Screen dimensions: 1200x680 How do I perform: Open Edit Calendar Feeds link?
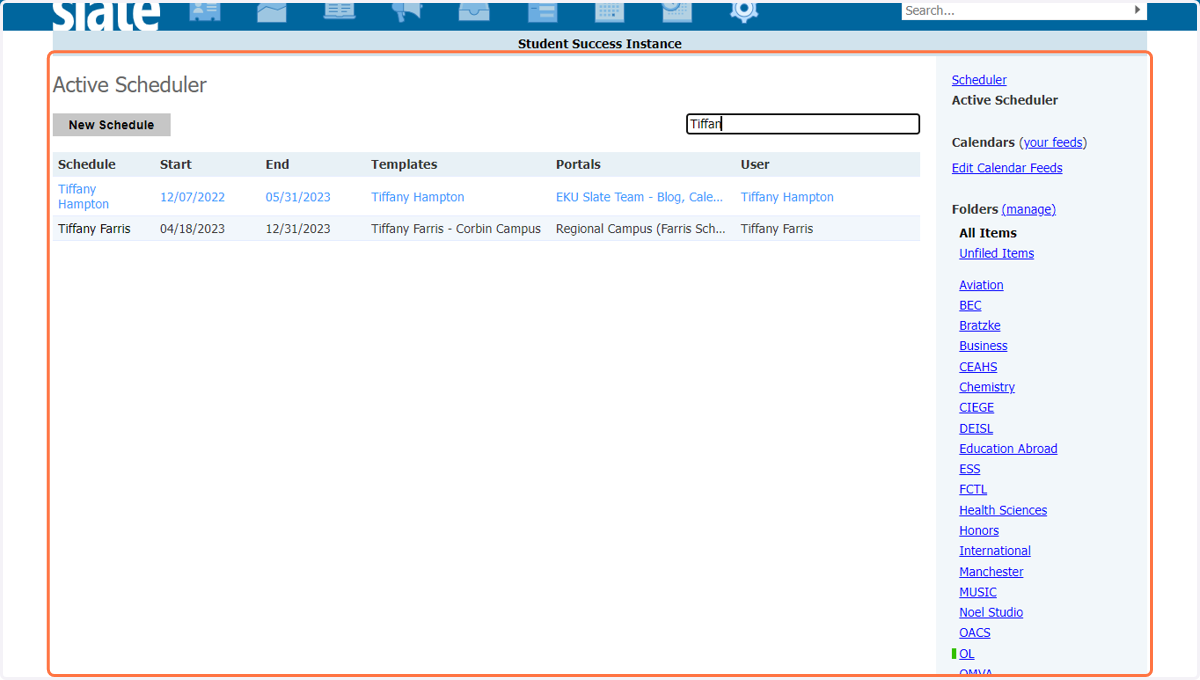(x=1007, y=168)
